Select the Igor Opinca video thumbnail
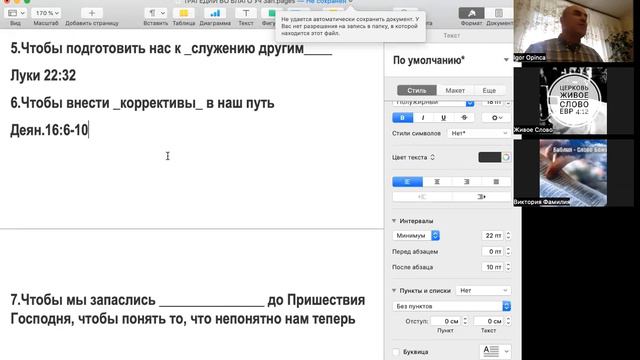This screenshot has height=360, width=640. 573,31
